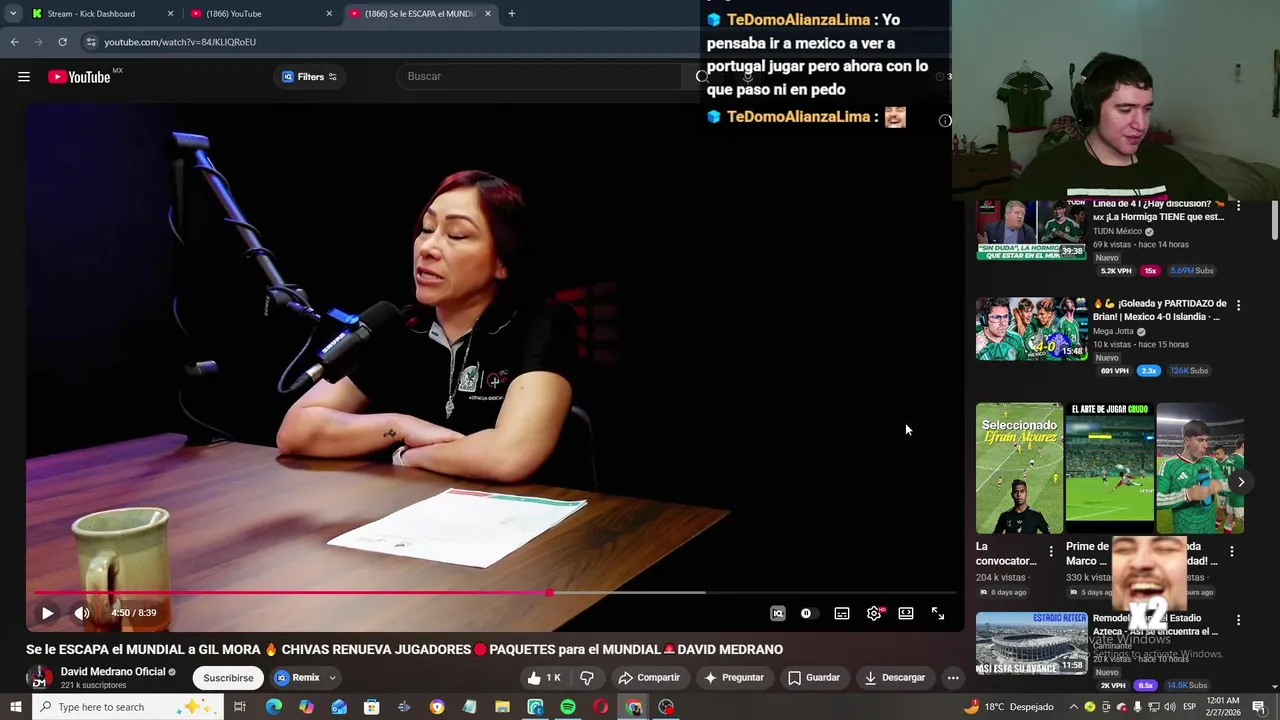
Task: Open the tab search dropdown arrow
Action: 13,14
